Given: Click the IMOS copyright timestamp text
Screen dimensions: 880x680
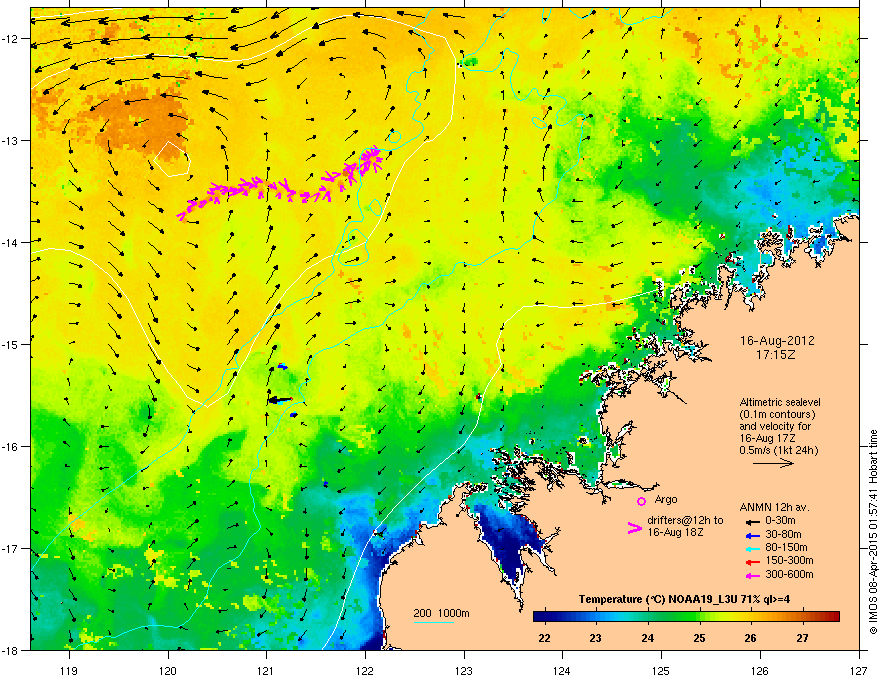Looking at the screenshot, I should 873,532.
